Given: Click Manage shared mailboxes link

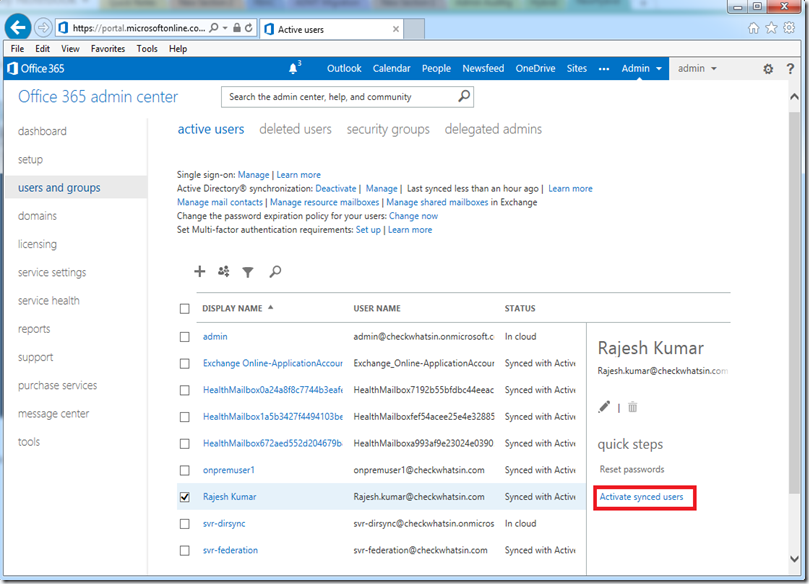Looking at the screenshot, I should (x=437, y=202).
